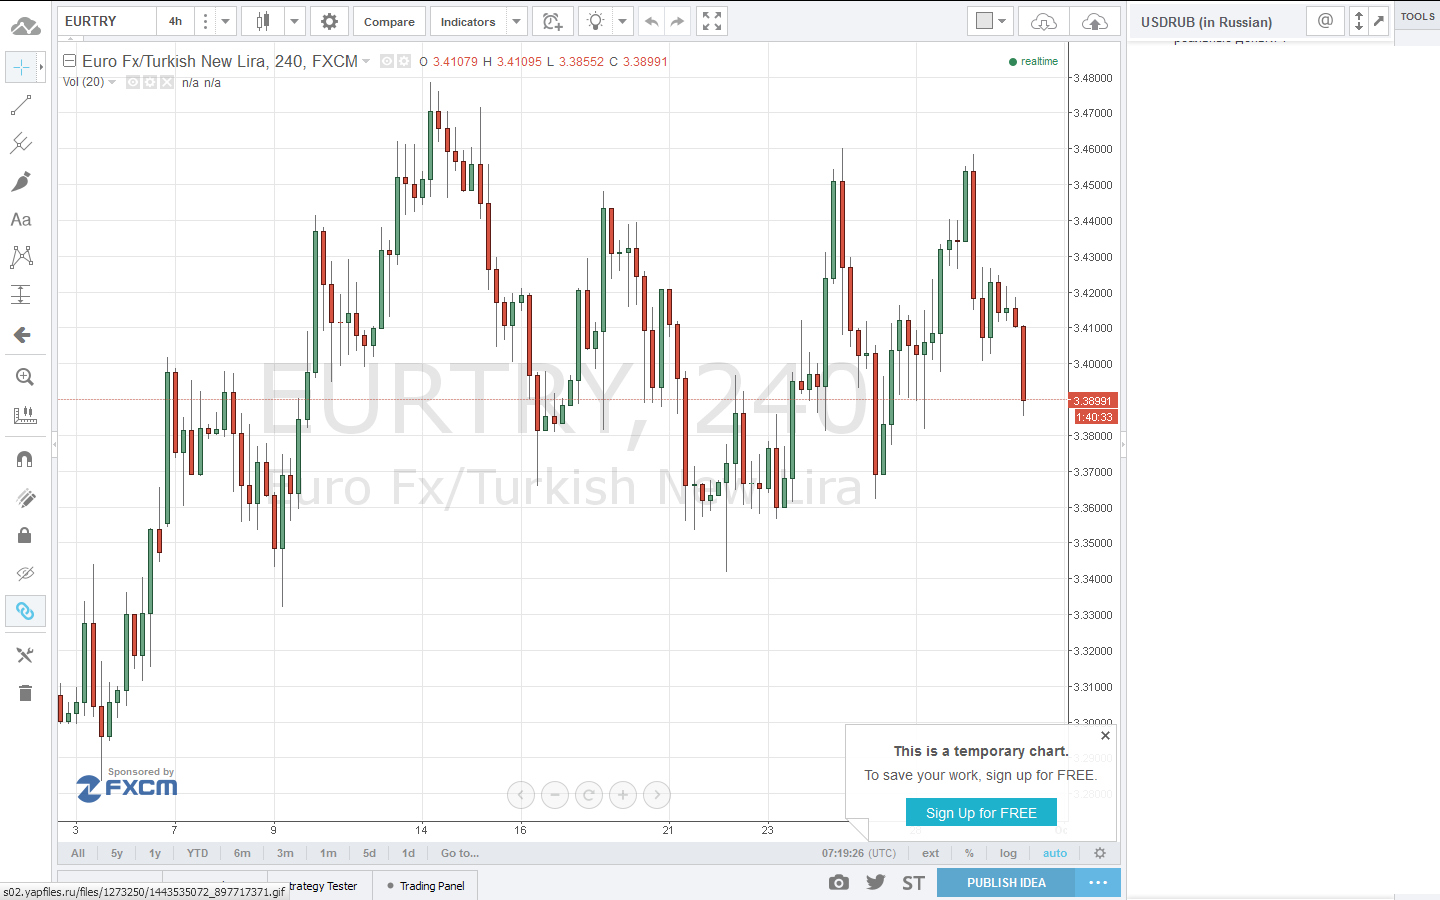
Task: Select the ruler measure tool
Action: coord(25,415)
